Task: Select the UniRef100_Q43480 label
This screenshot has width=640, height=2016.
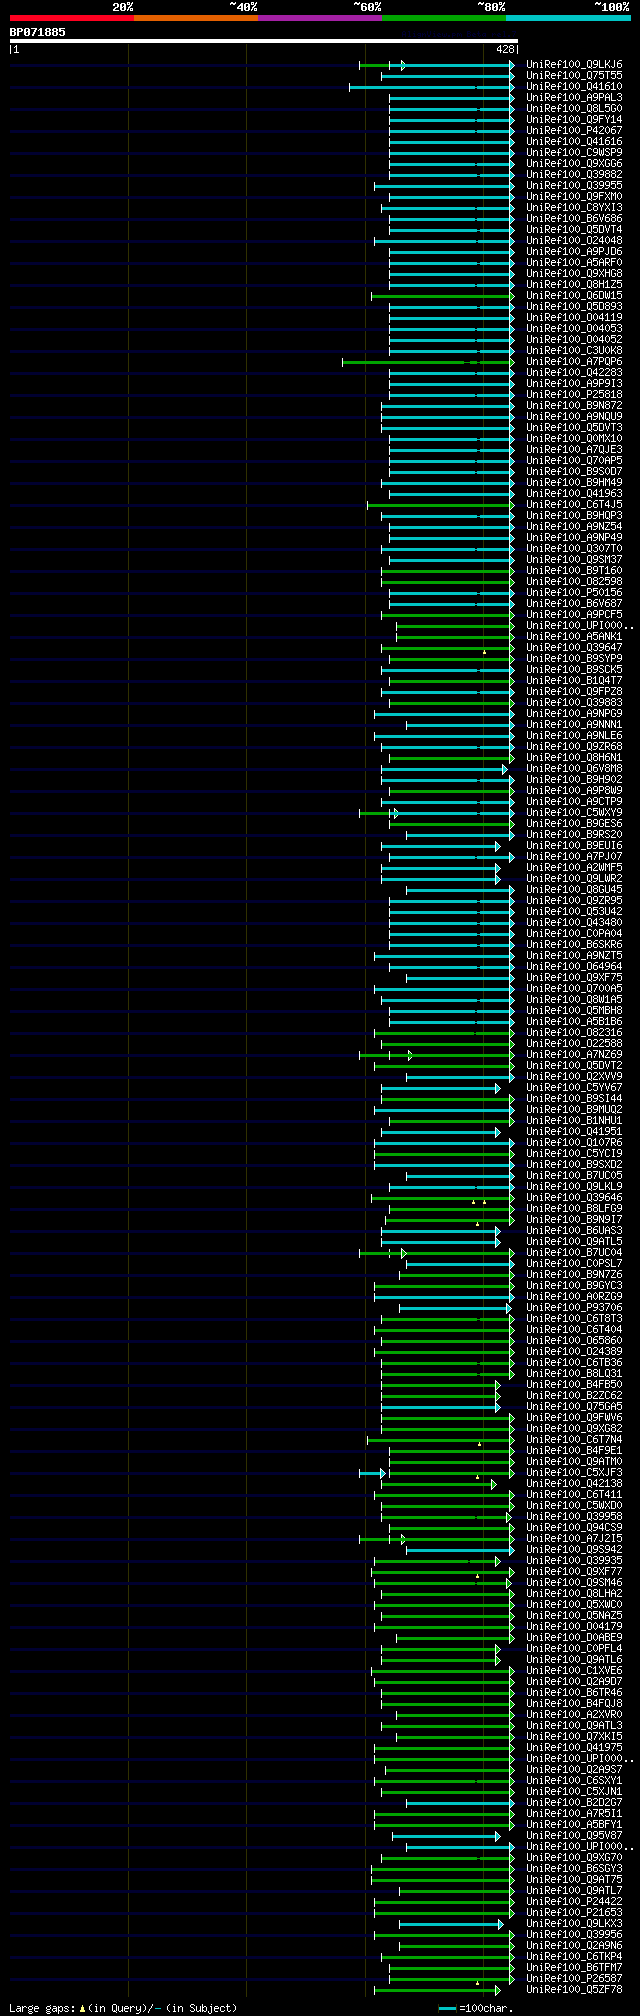Action: coord(574,922)
